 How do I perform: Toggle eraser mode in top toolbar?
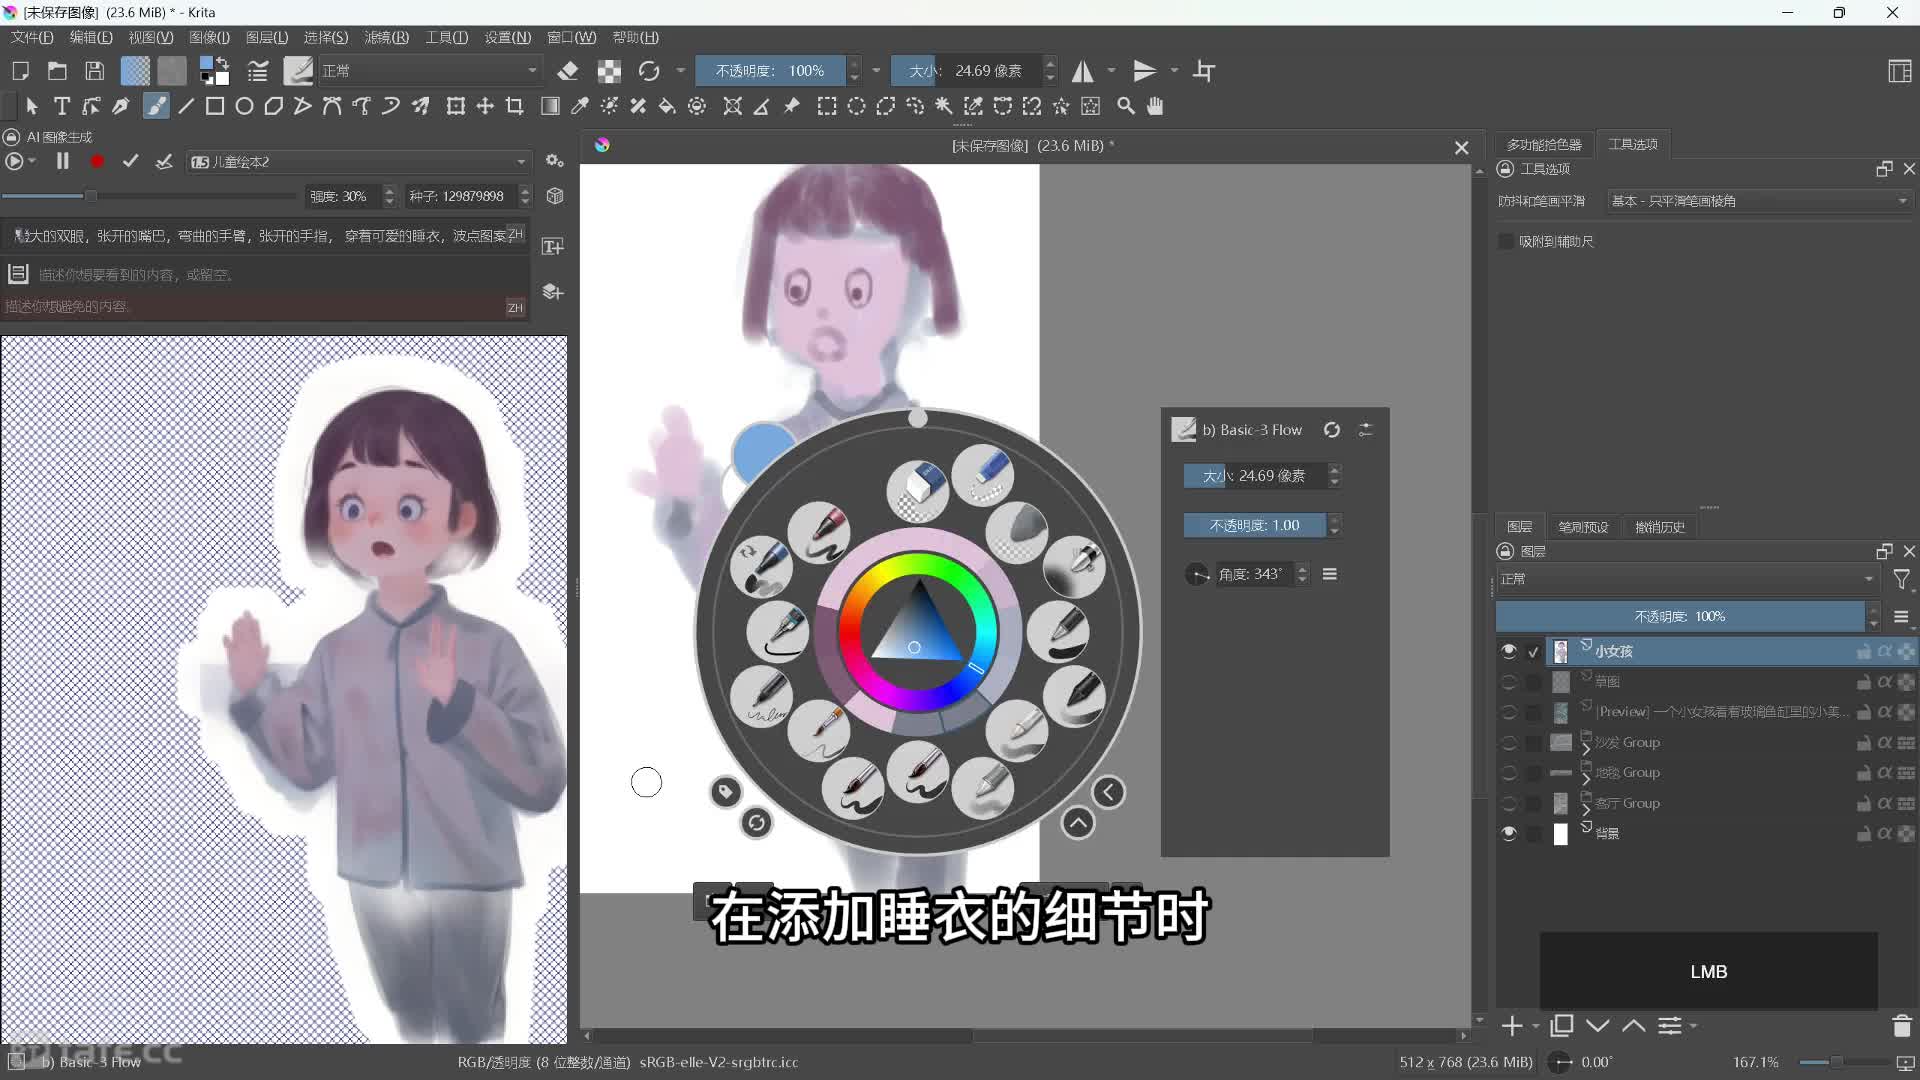[x=568, y=71]
